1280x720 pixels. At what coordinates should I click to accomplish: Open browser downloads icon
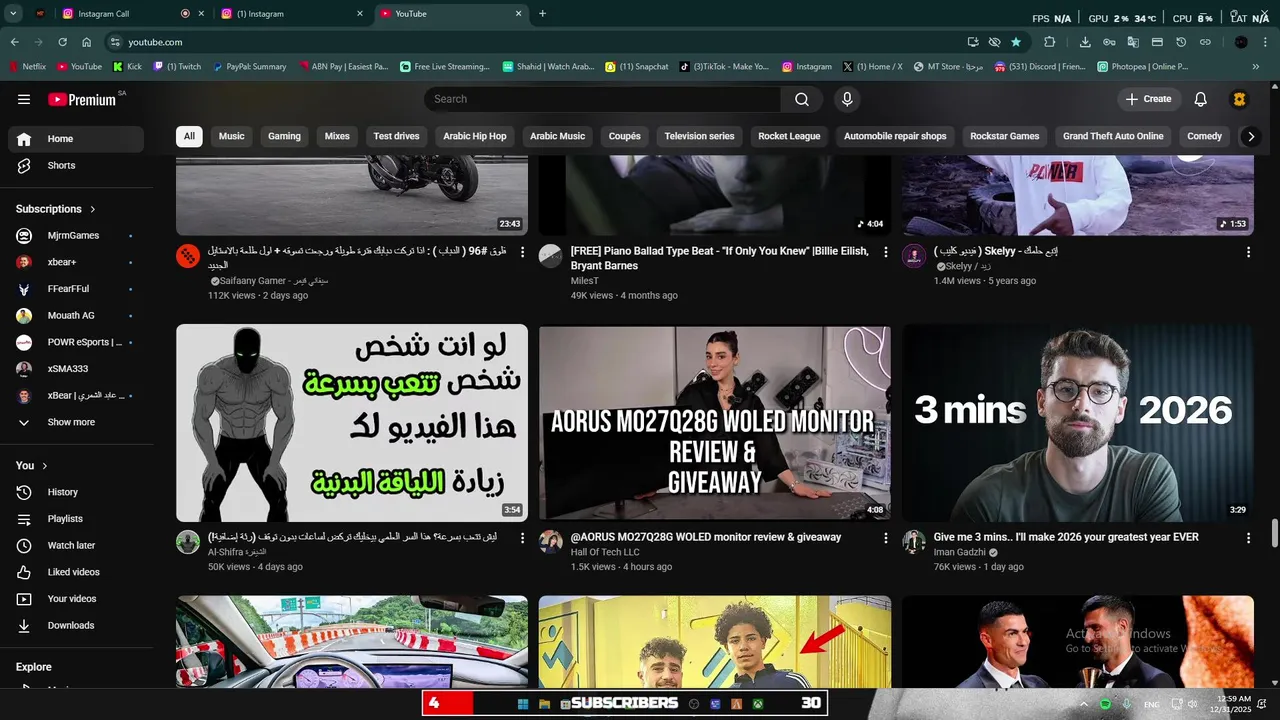pyautogui.click(x=1085, y=42)
